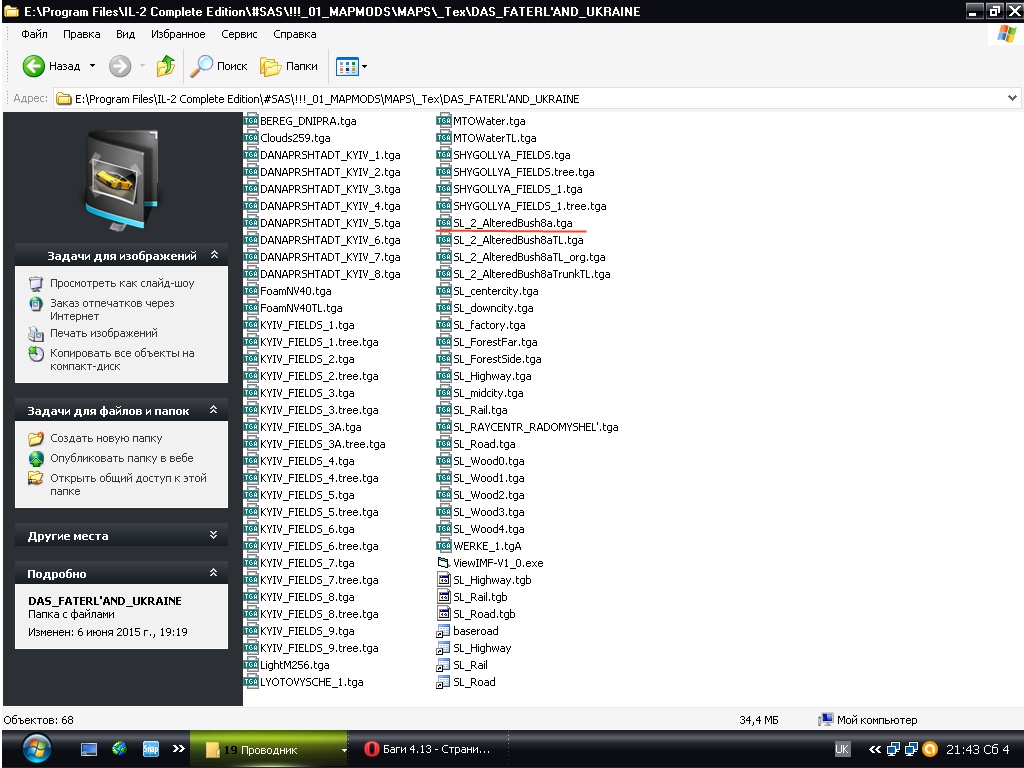Open the Правка menu

coord(81,34)
